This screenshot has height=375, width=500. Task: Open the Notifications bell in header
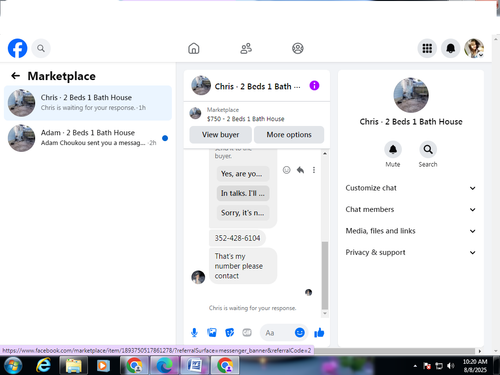coord(451,48)
